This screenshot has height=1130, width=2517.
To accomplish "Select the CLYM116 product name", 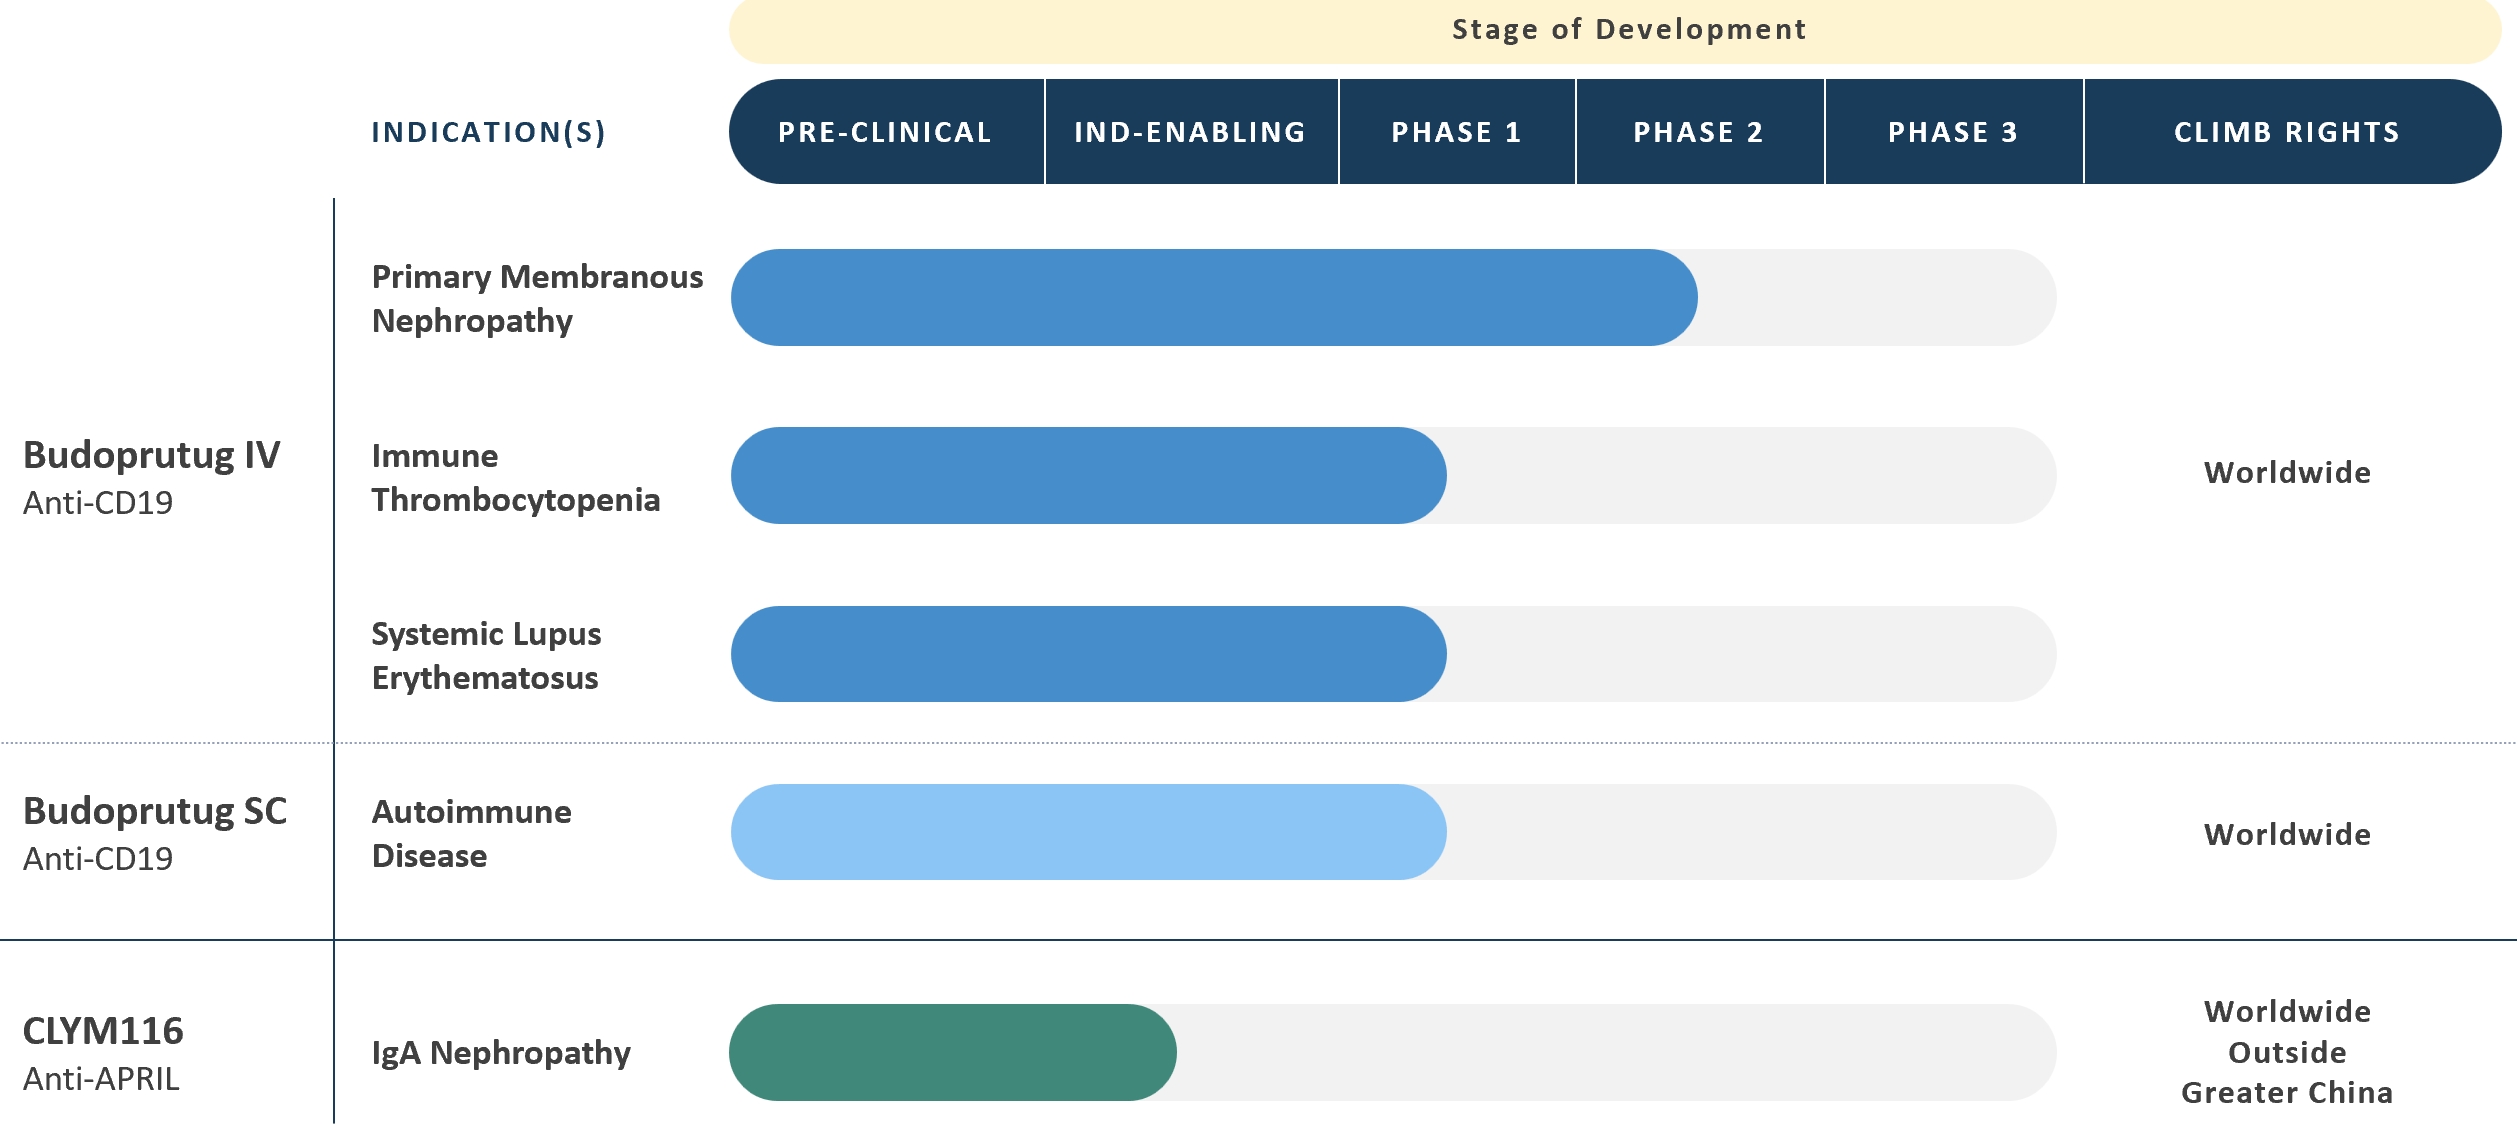I will [x=103, y=1031].
